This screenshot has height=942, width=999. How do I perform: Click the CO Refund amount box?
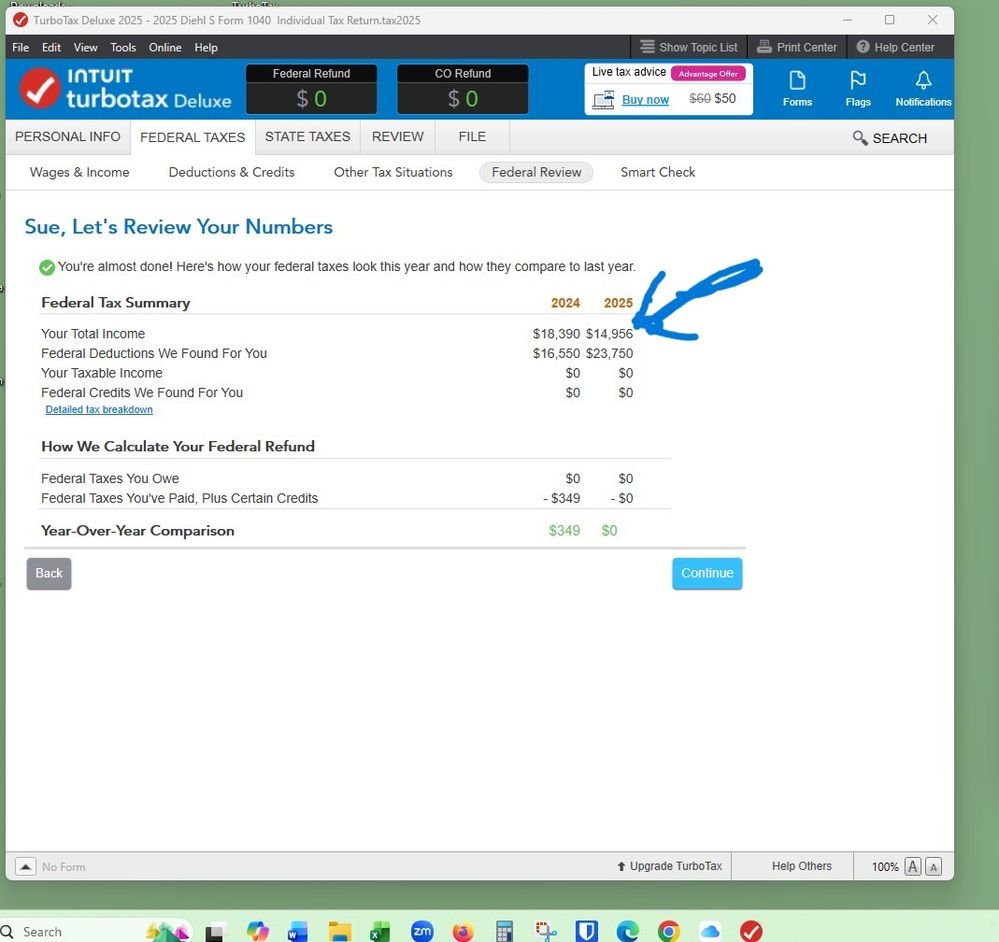click(463, 99)
